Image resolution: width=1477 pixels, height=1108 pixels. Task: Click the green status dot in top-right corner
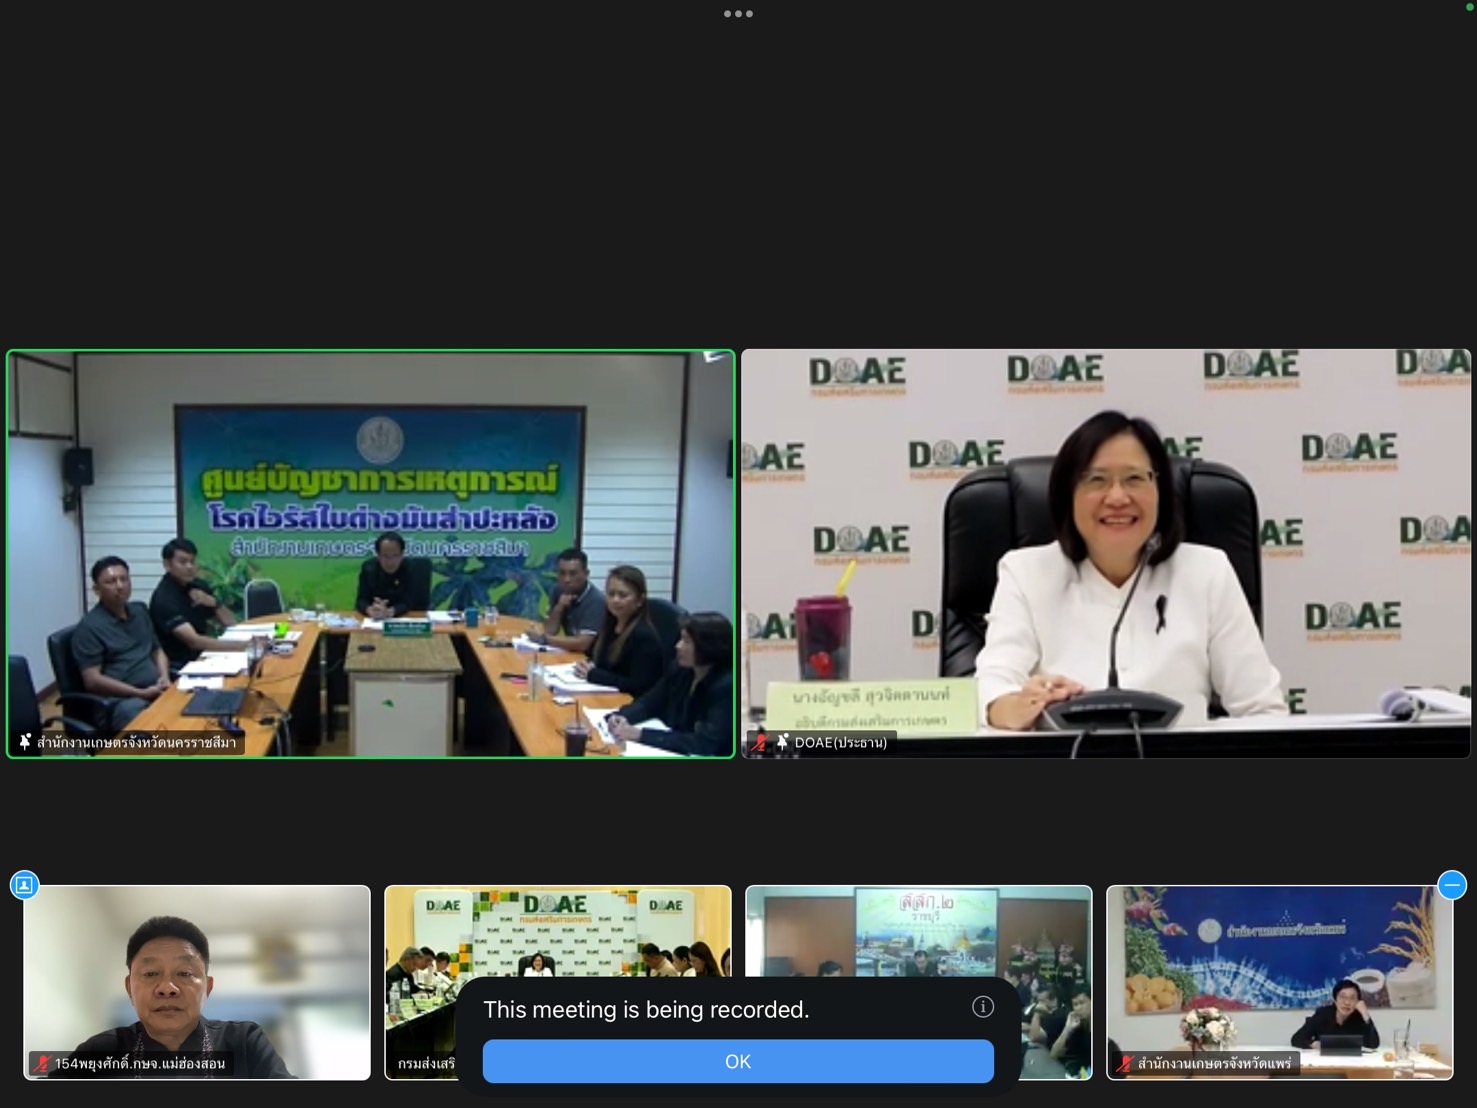1469,7
